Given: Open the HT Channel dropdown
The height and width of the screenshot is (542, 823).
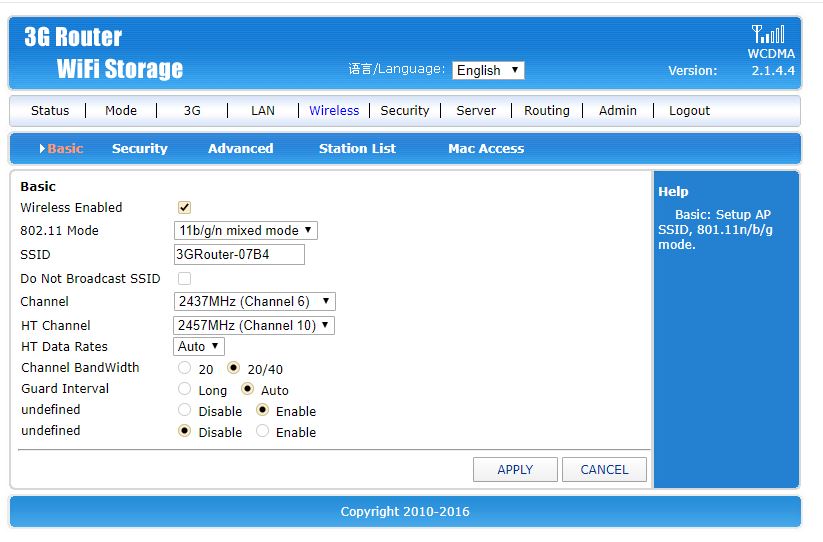Looking at the screenshot, I should 253,325.
